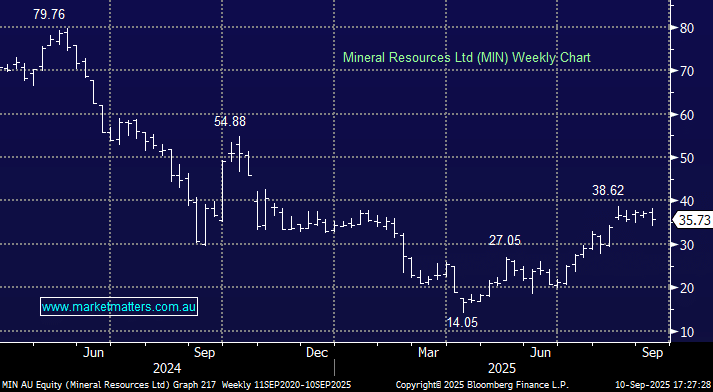
Task: Click the Mar date axis label
Action: (428, 352)
